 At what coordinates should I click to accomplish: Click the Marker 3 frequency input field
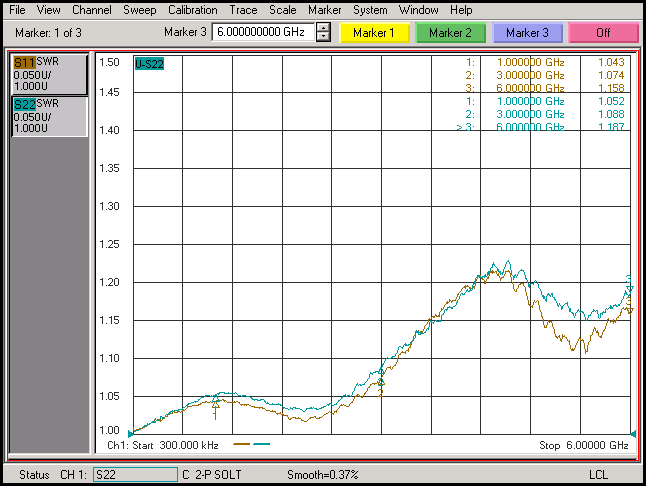(x=263, y=33)
